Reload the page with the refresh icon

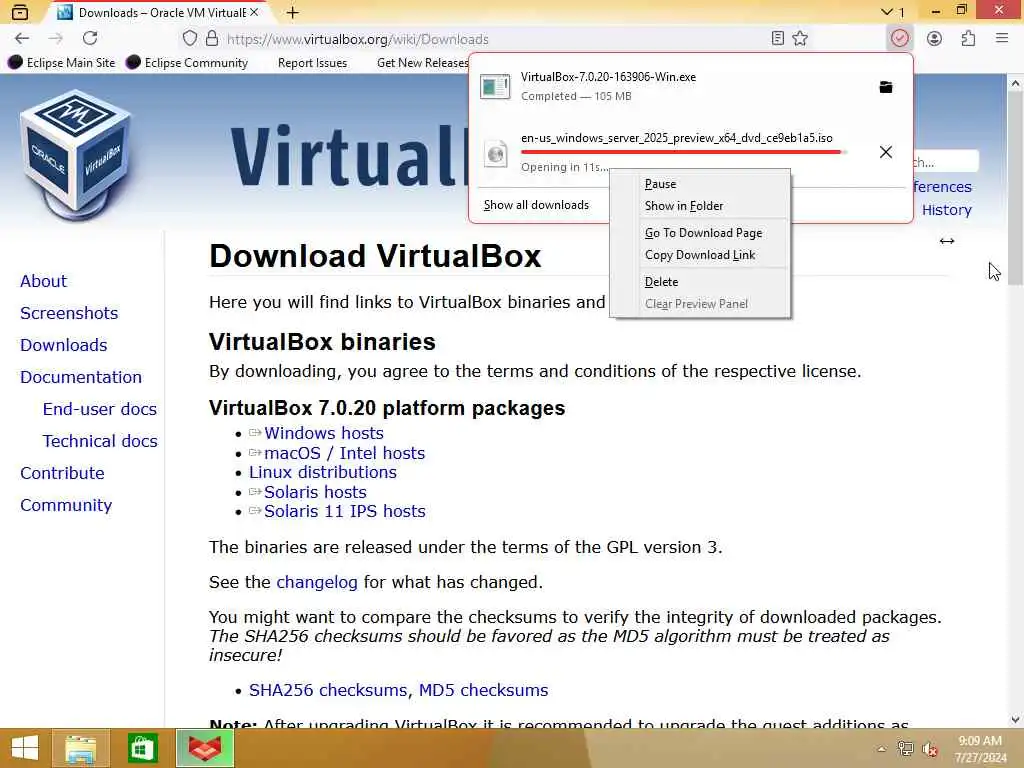tap(90, 39)
